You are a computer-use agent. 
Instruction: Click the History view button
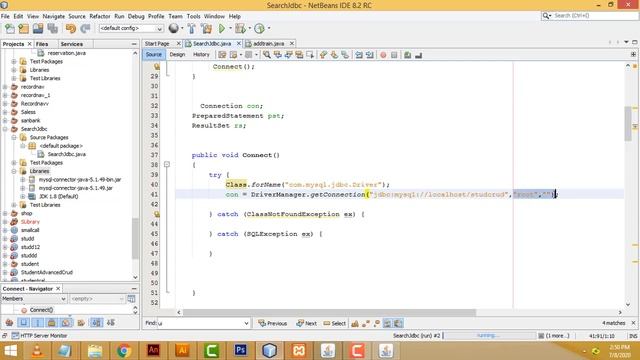click(x=201, y=55)
